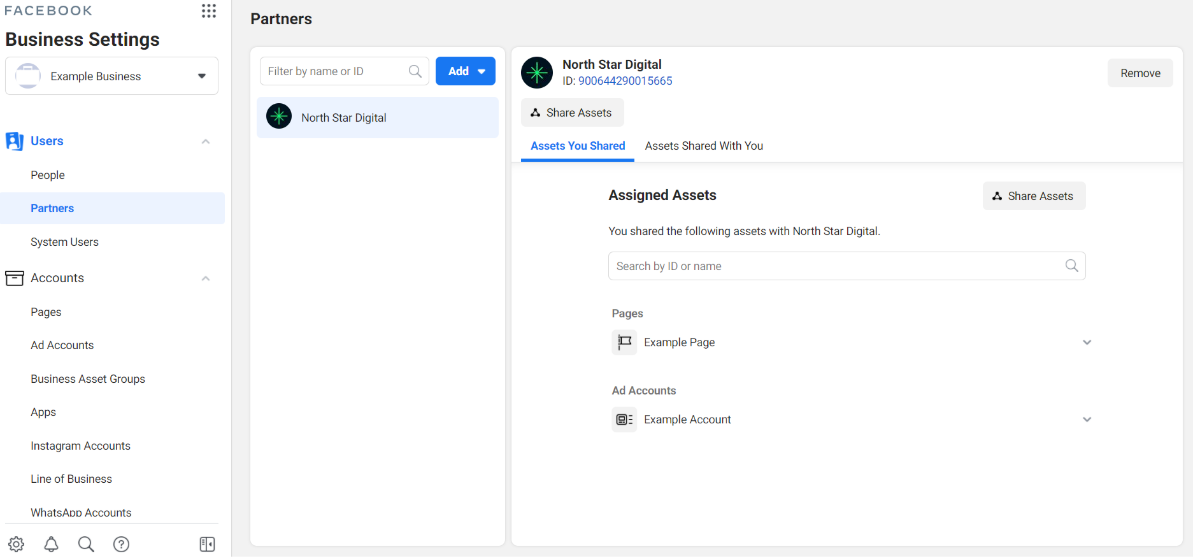Click the FACEBOOK logo text
Image resolution: width=1194 pixels, height=558 pixels.
[x=49, y=11]
